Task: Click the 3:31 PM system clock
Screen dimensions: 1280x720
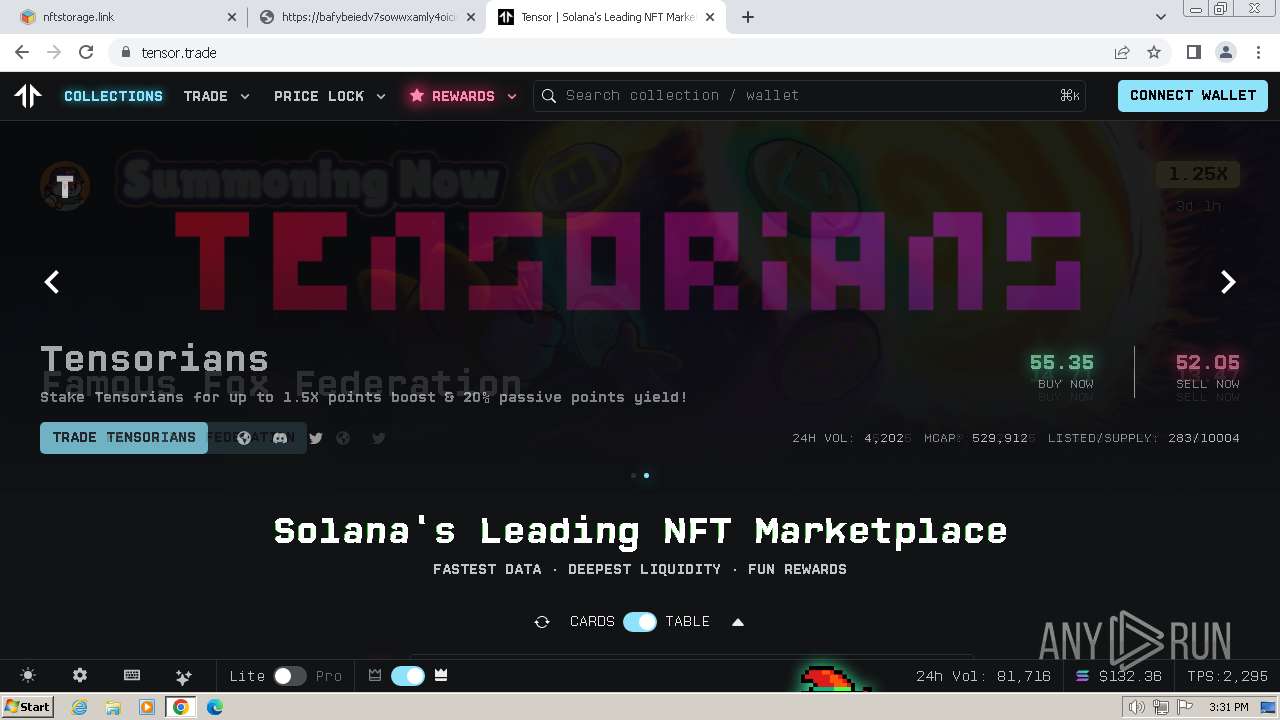Action: [x=1228, y=707]
